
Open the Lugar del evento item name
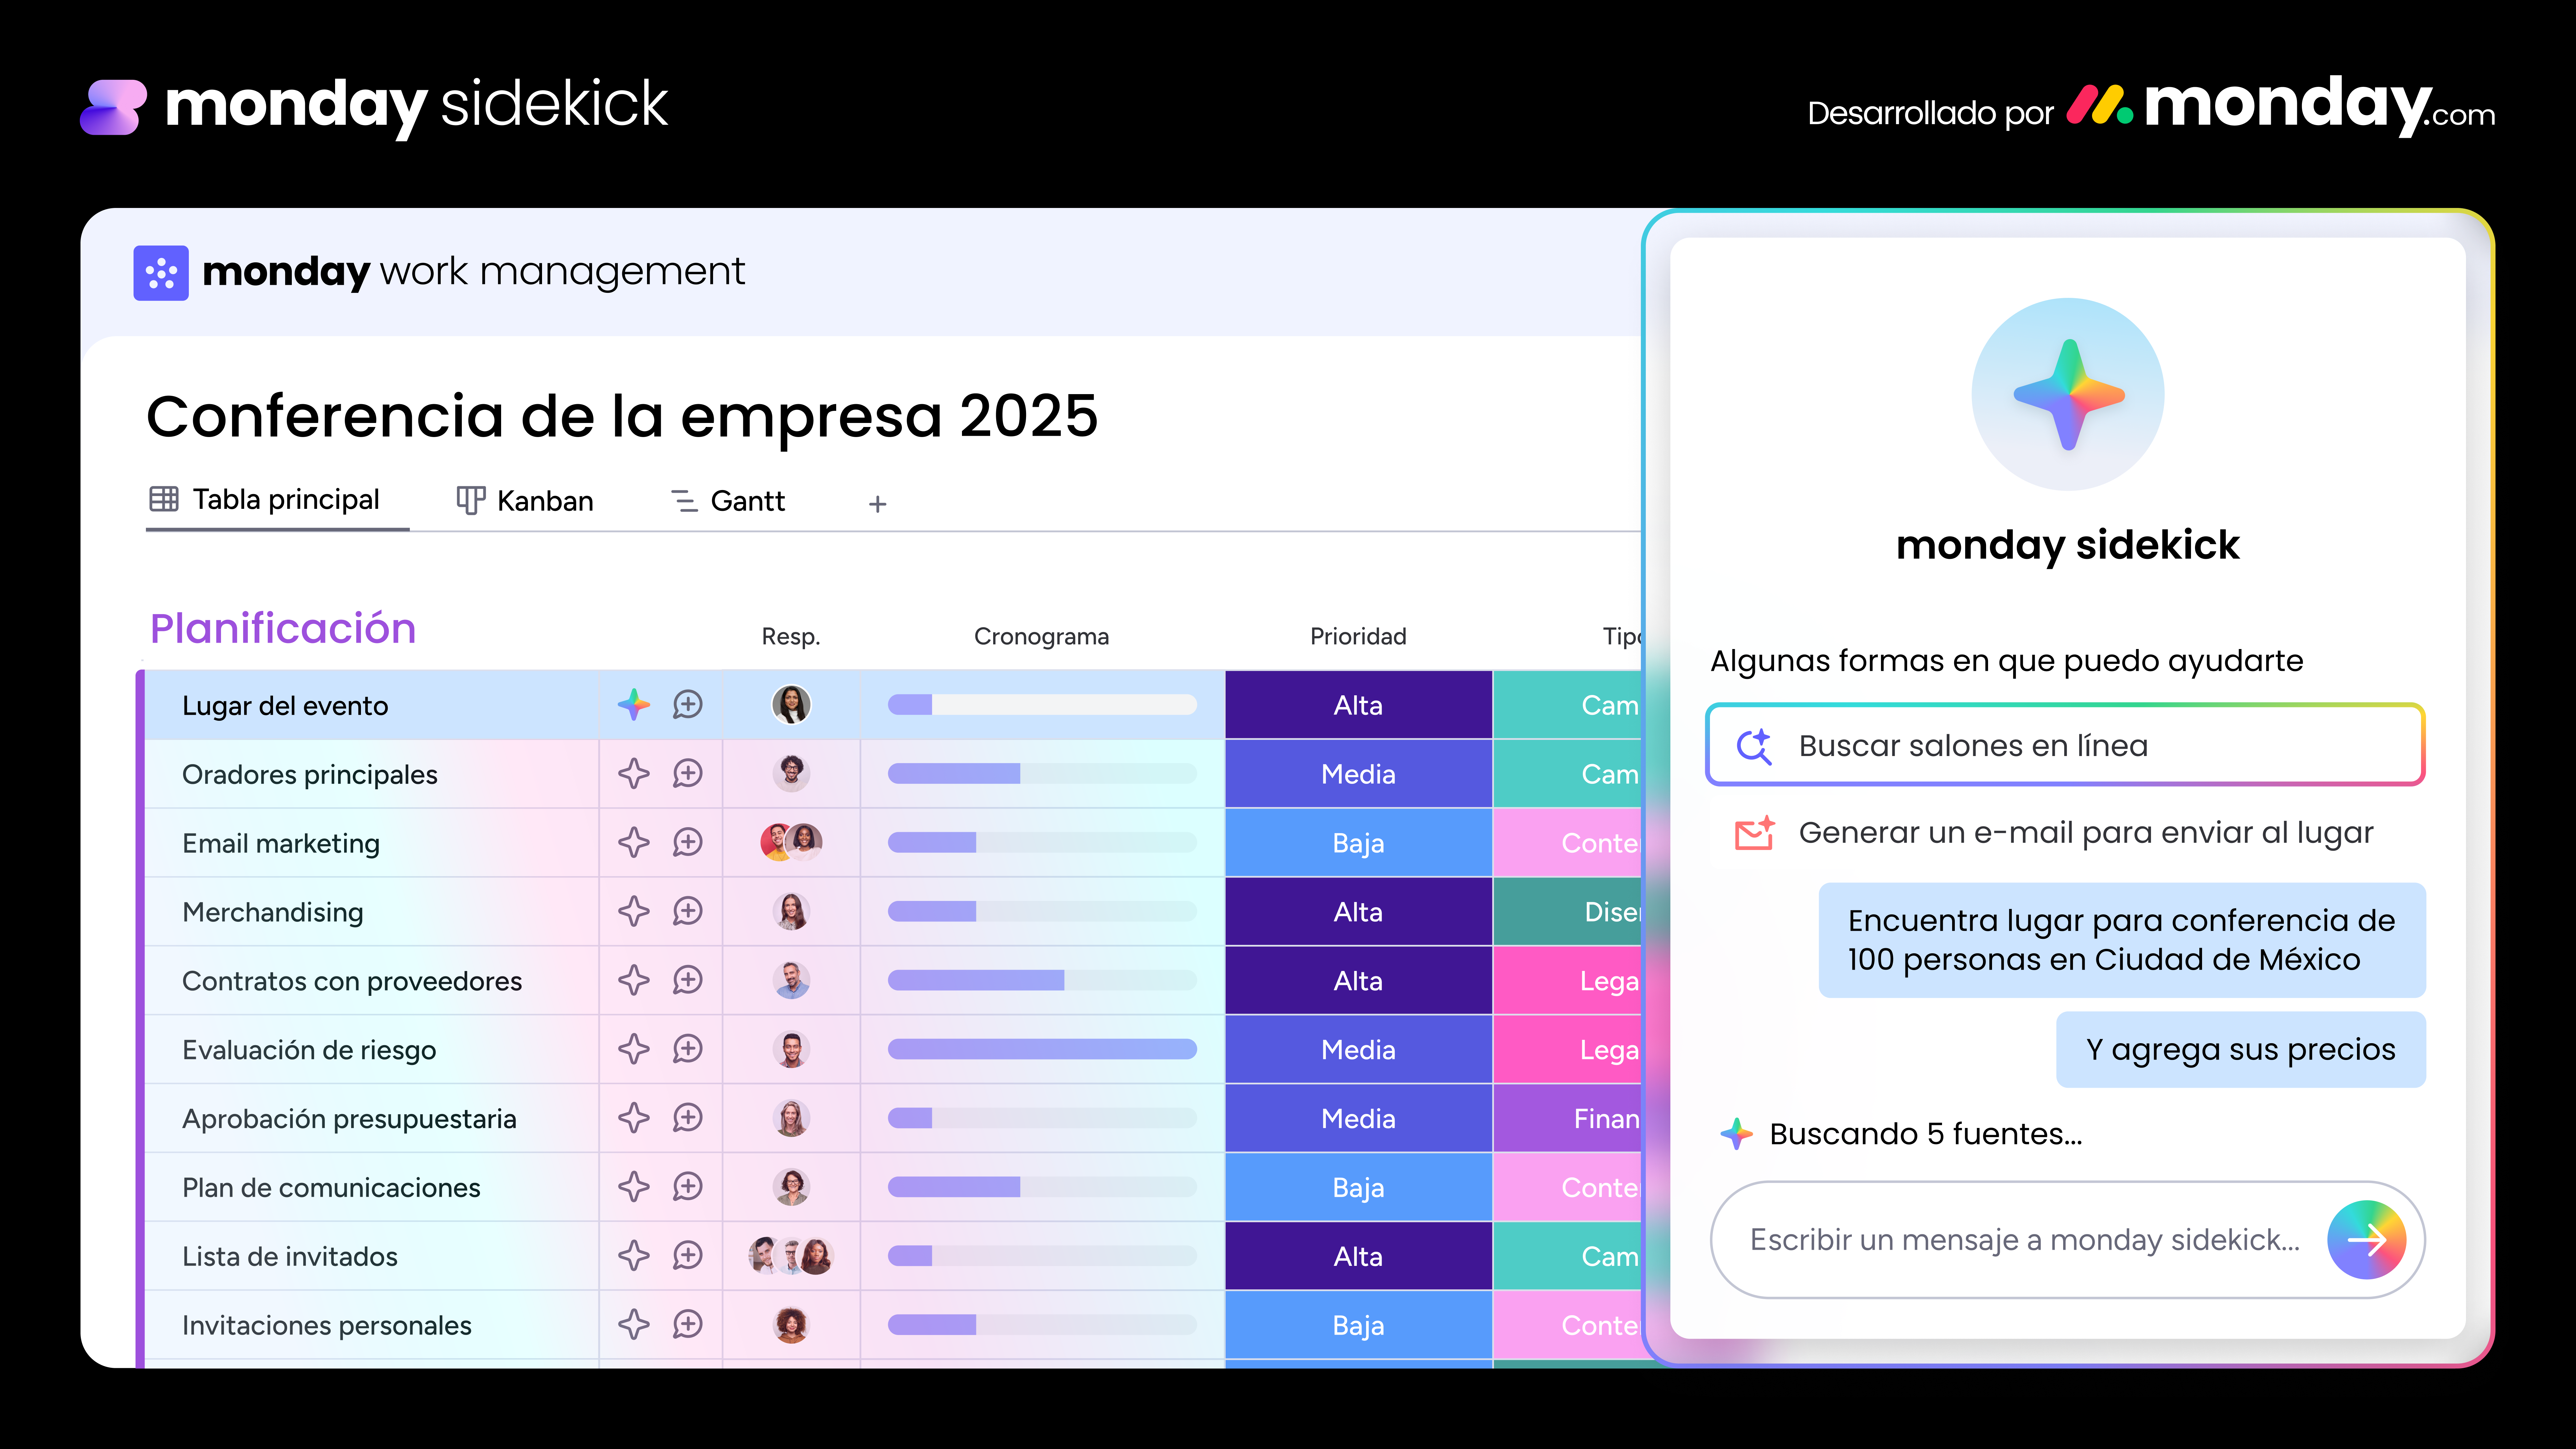click(x=285, y=706)
